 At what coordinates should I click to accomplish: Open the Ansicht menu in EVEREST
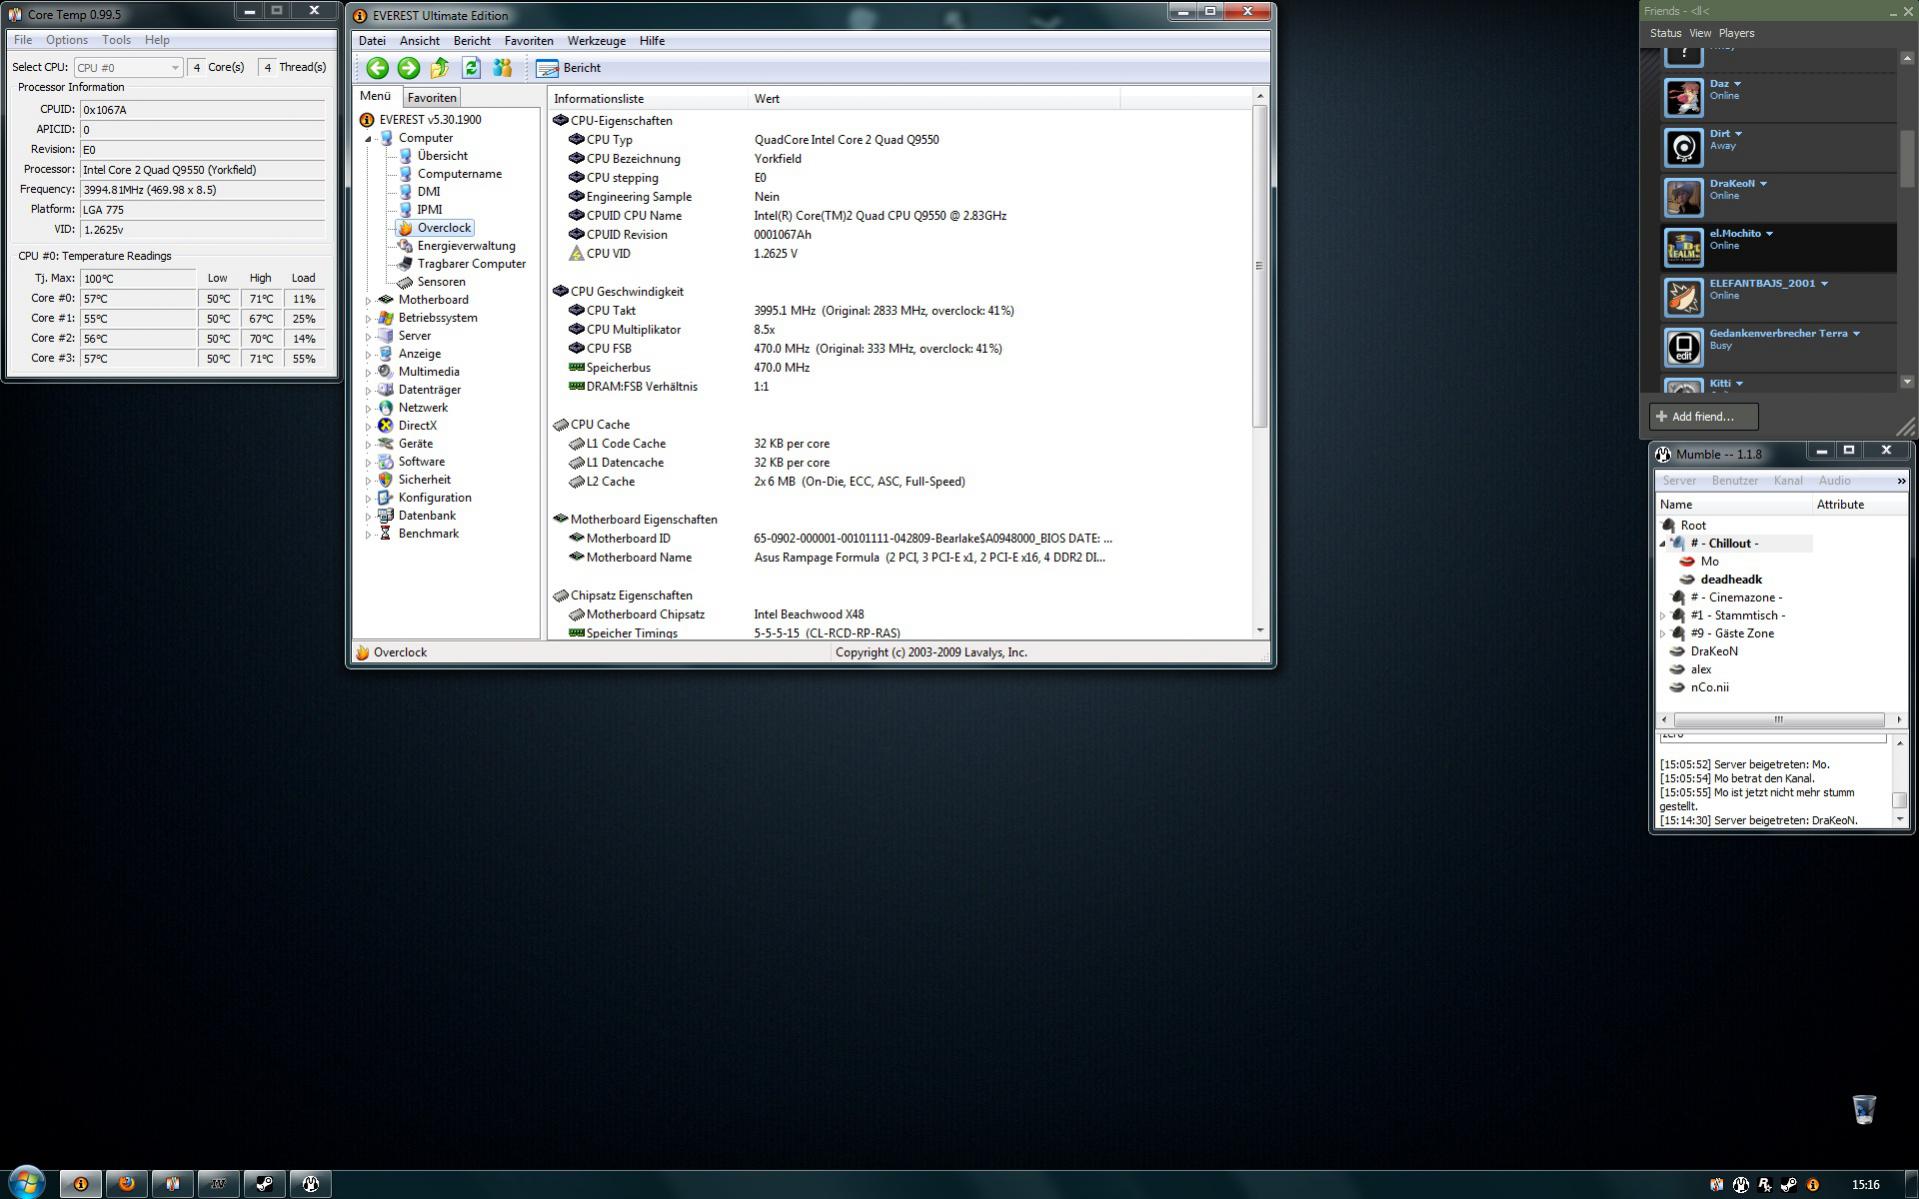coord(419,41)
